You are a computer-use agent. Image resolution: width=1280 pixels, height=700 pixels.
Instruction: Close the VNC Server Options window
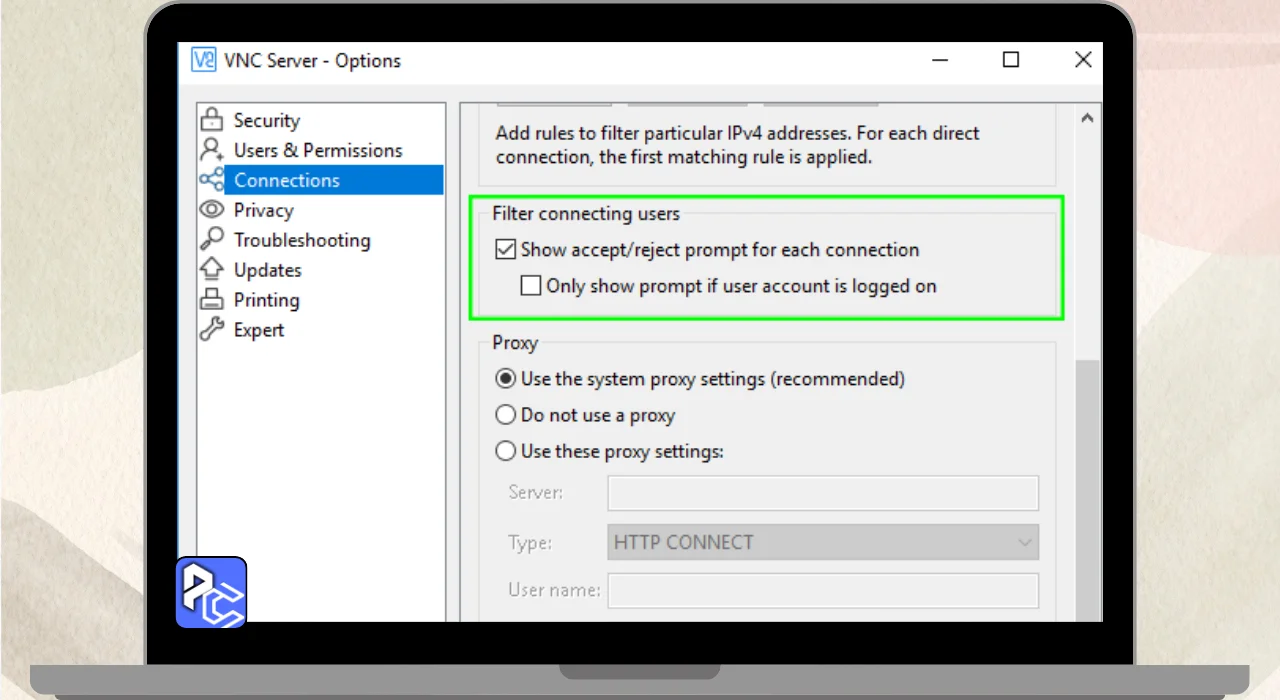click(x=1083, y=60)
